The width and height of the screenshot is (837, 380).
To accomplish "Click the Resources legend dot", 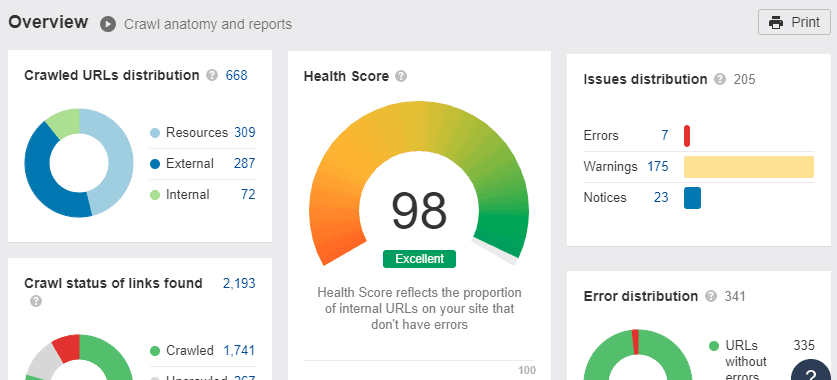I will (x=155, y=133).
